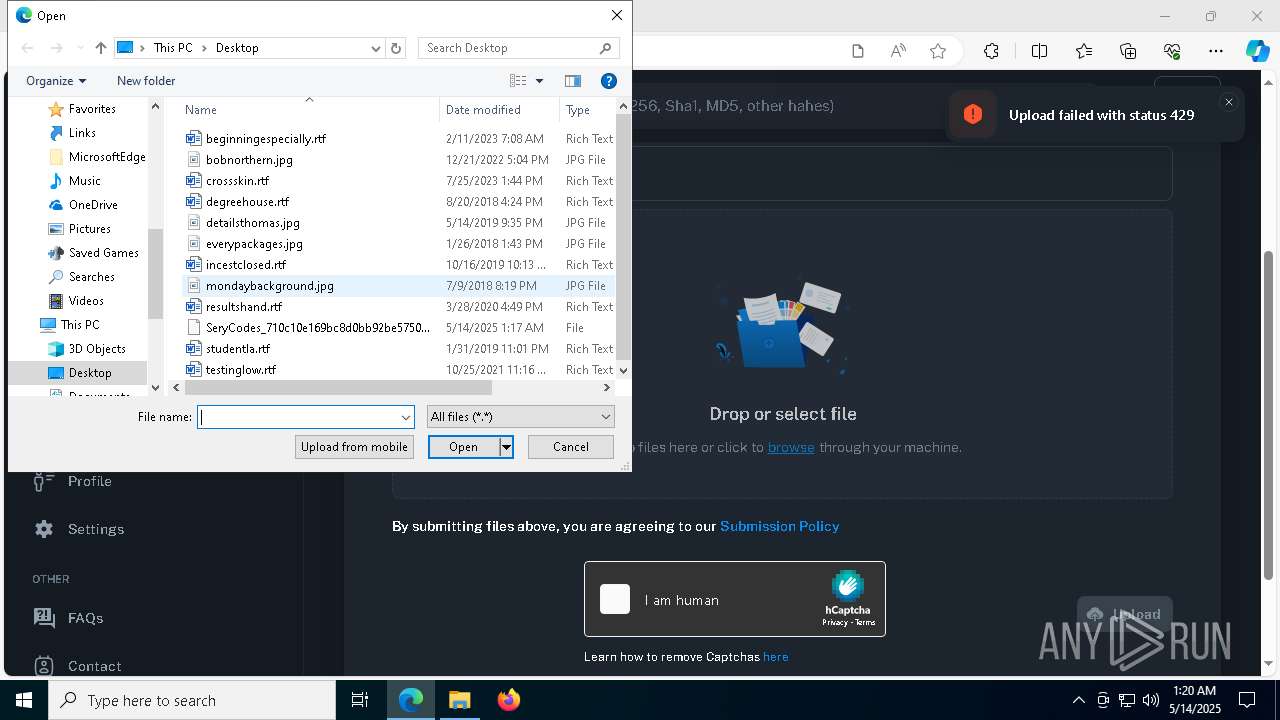
Task: Click the Up to parent folder arrow
Action: point(100,48)
